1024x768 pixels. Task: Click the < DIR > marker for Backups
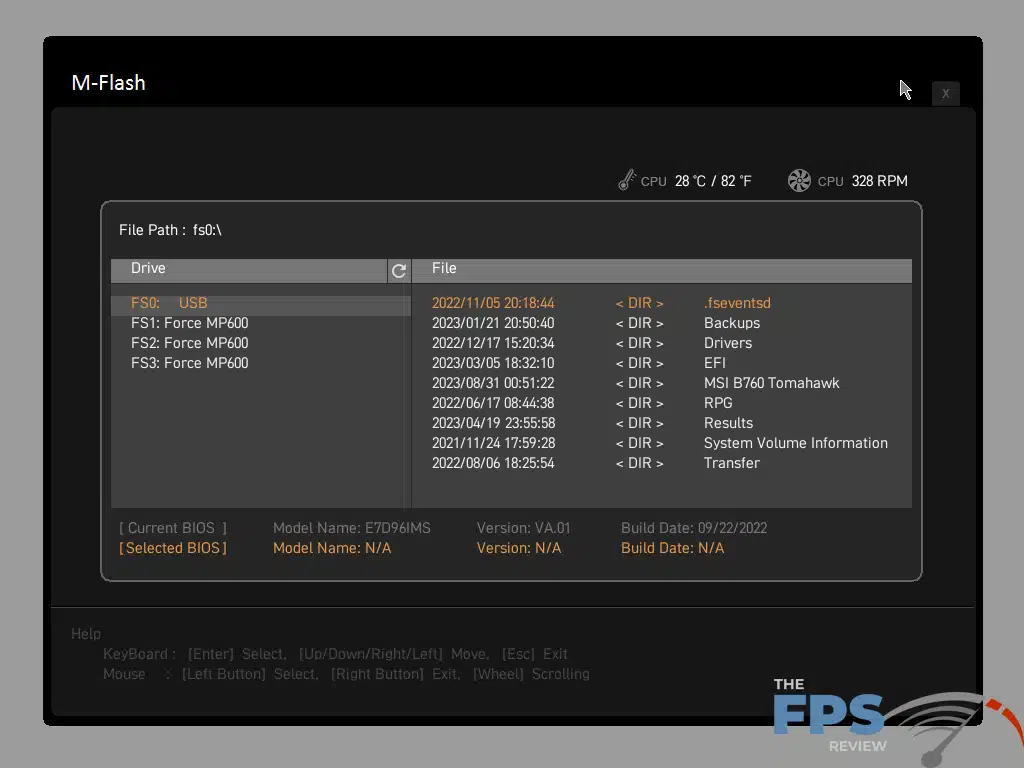point(639,323)
